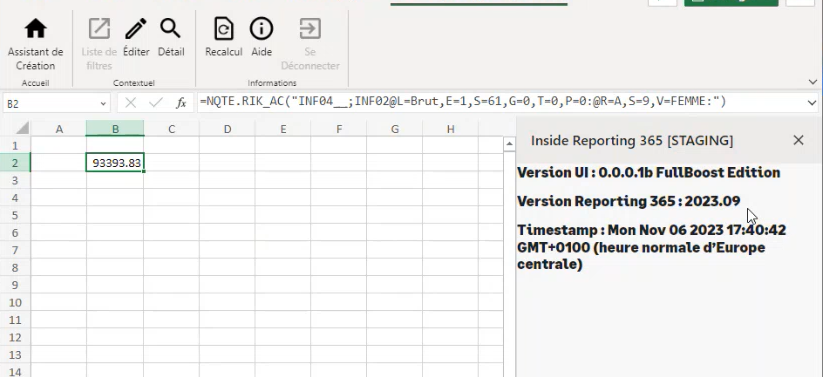Viewport: 823px width, 377px height.
Task: Select column H header
Action: point(450,129)
